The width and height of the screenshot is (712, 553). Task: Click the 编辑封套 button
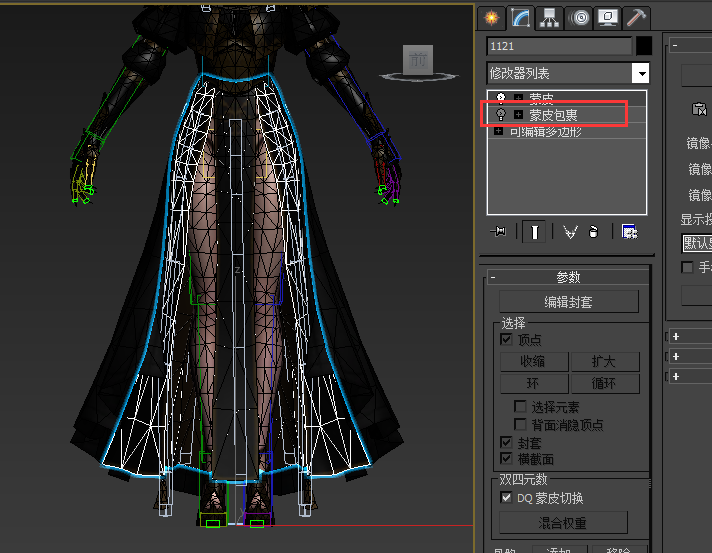coord(569,302)
